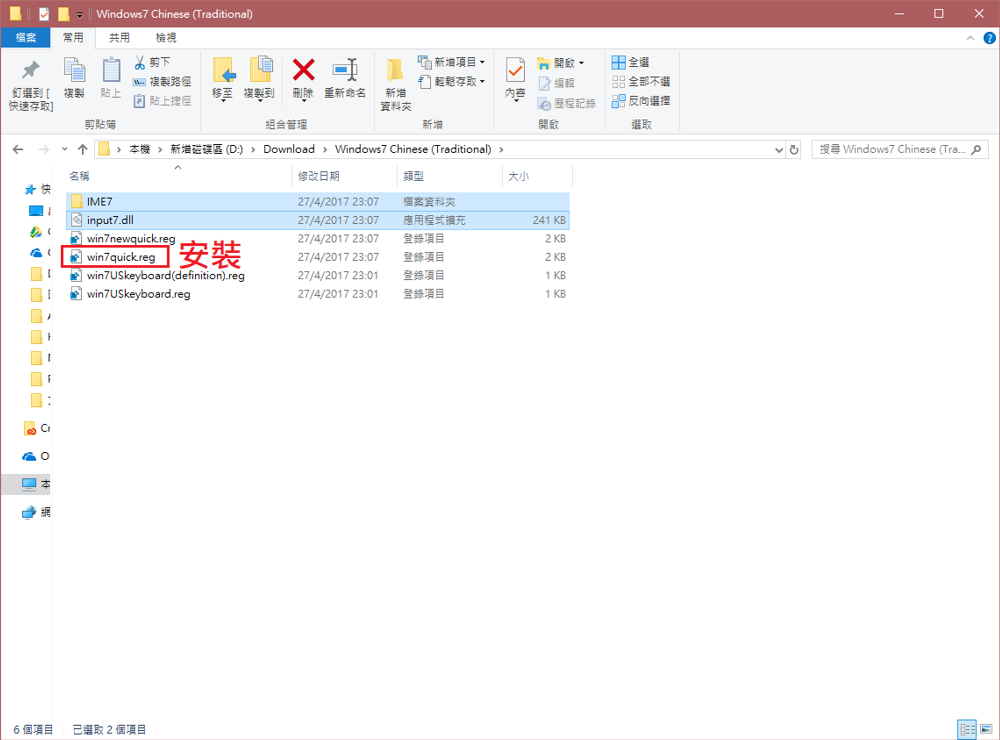The width and height of the screenshot is (1000, 740).
Task: Click Download in the address breadcrumb
Action: point(289,149)
